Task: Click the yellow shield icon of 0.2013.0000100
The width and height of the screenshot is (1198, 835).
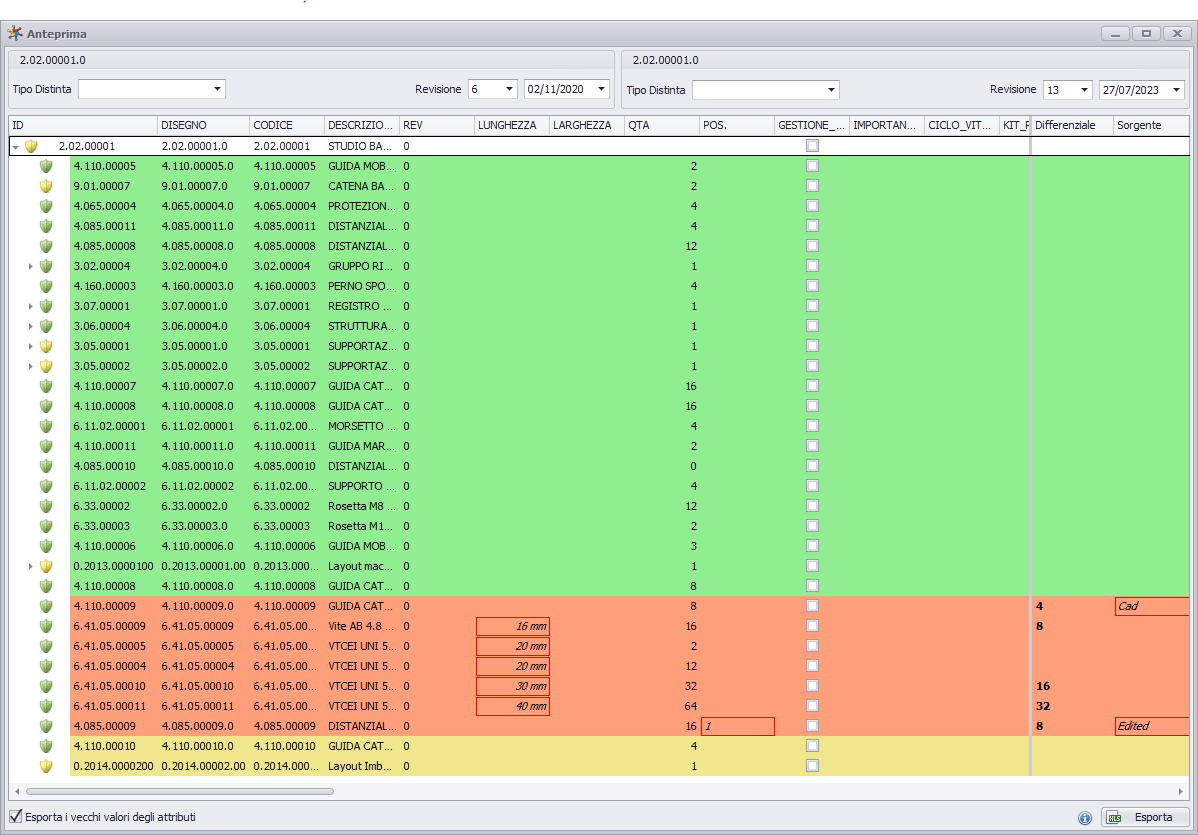Action: (x=46, y=566)
